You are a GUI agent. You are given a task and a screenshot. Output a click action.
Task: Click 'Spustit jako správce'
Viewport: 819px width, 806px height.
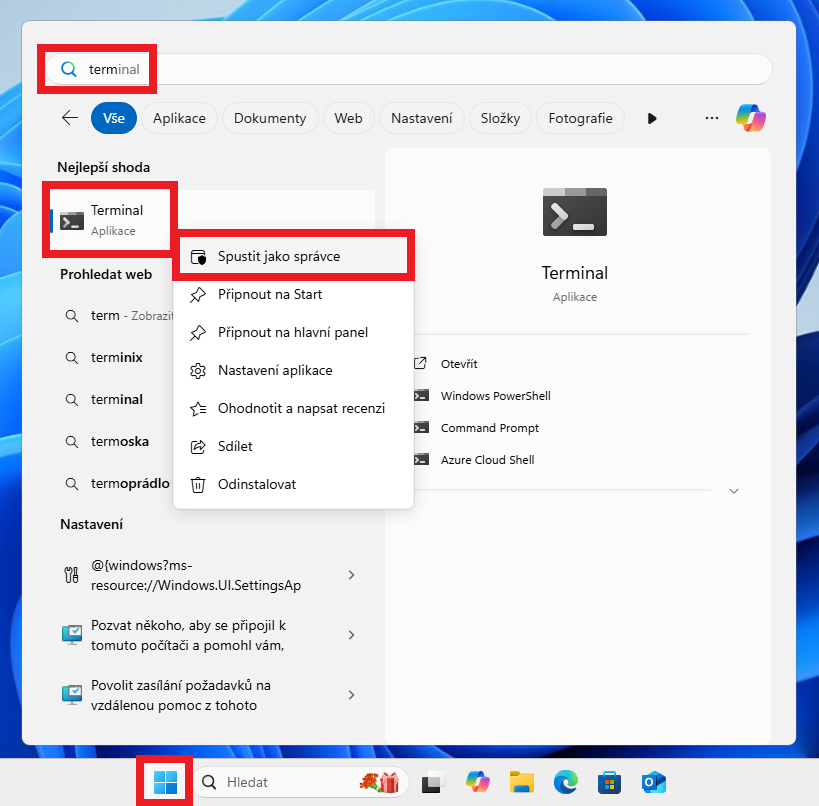(x=277, y=255)
